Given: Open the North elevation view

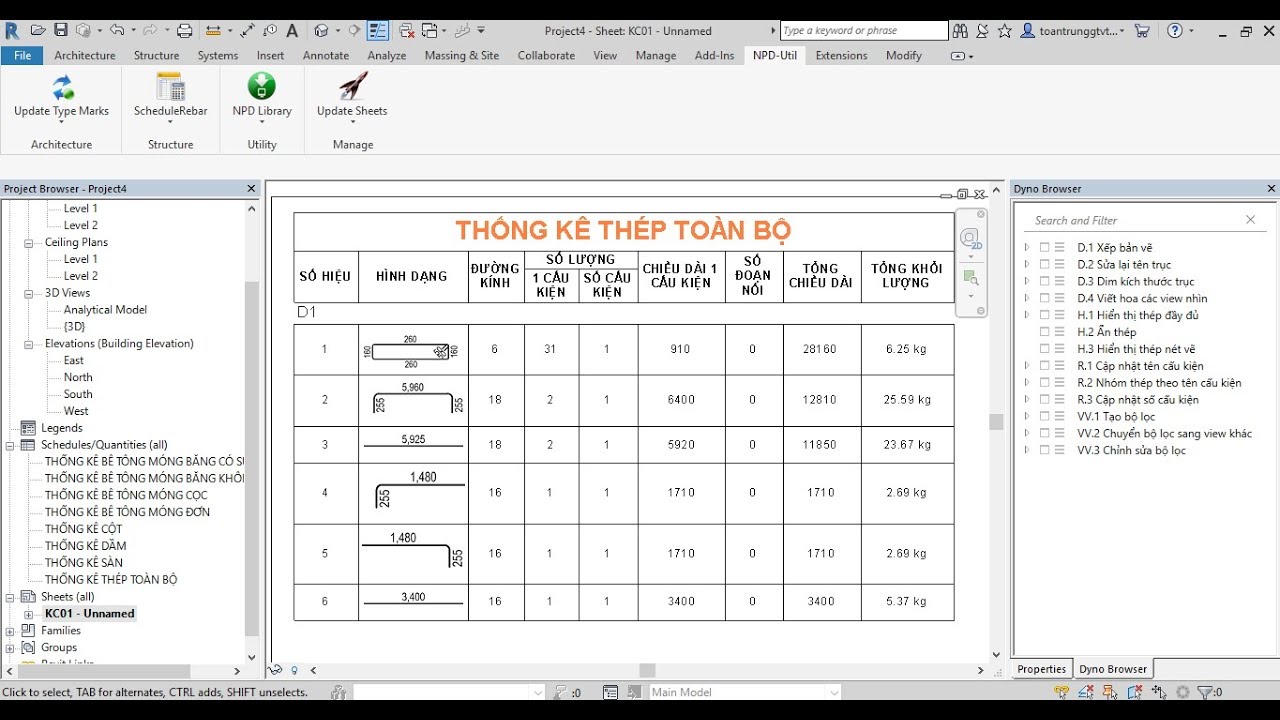Looking at the screenshot, I should (x=78, y=377).
